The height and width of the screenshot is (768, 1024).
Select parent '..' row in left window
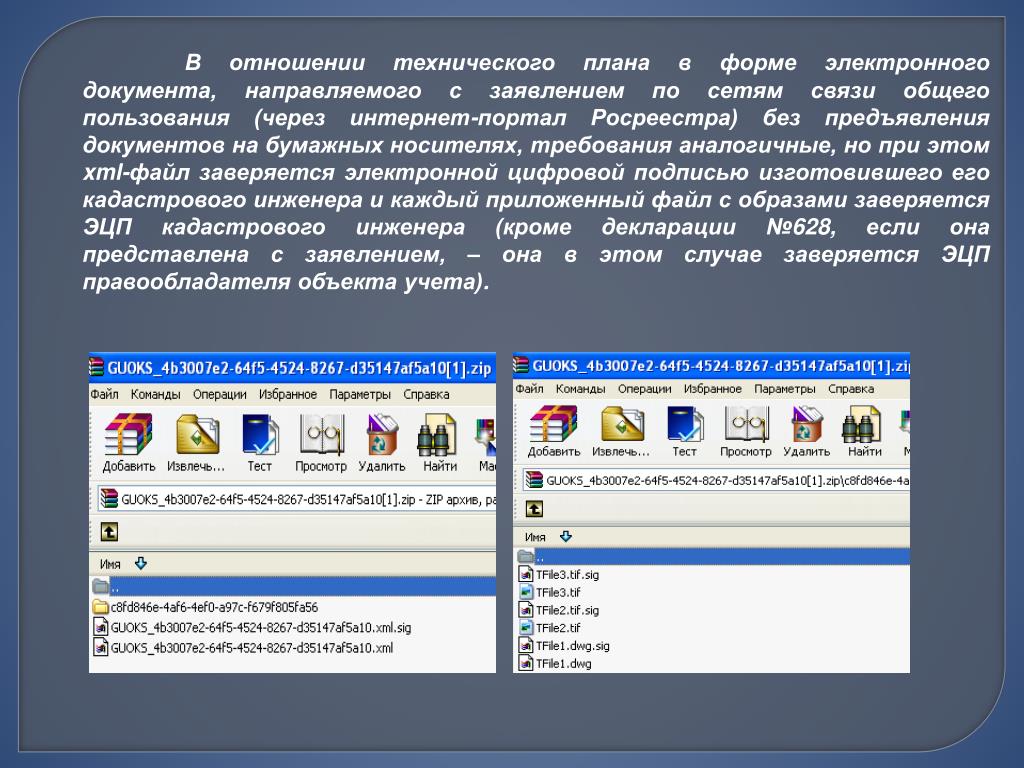tap(293, 586)
